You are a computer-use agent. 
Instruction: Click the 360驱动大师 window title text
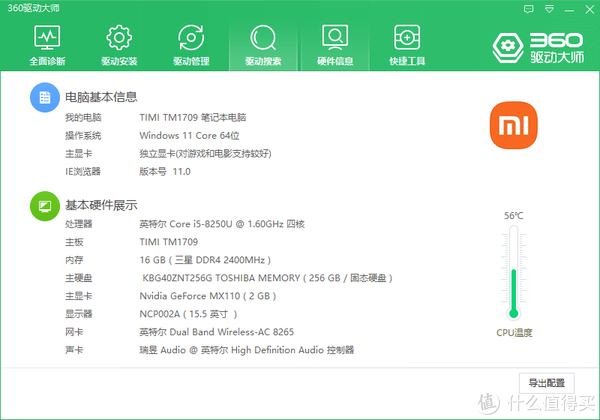(33, 8)
